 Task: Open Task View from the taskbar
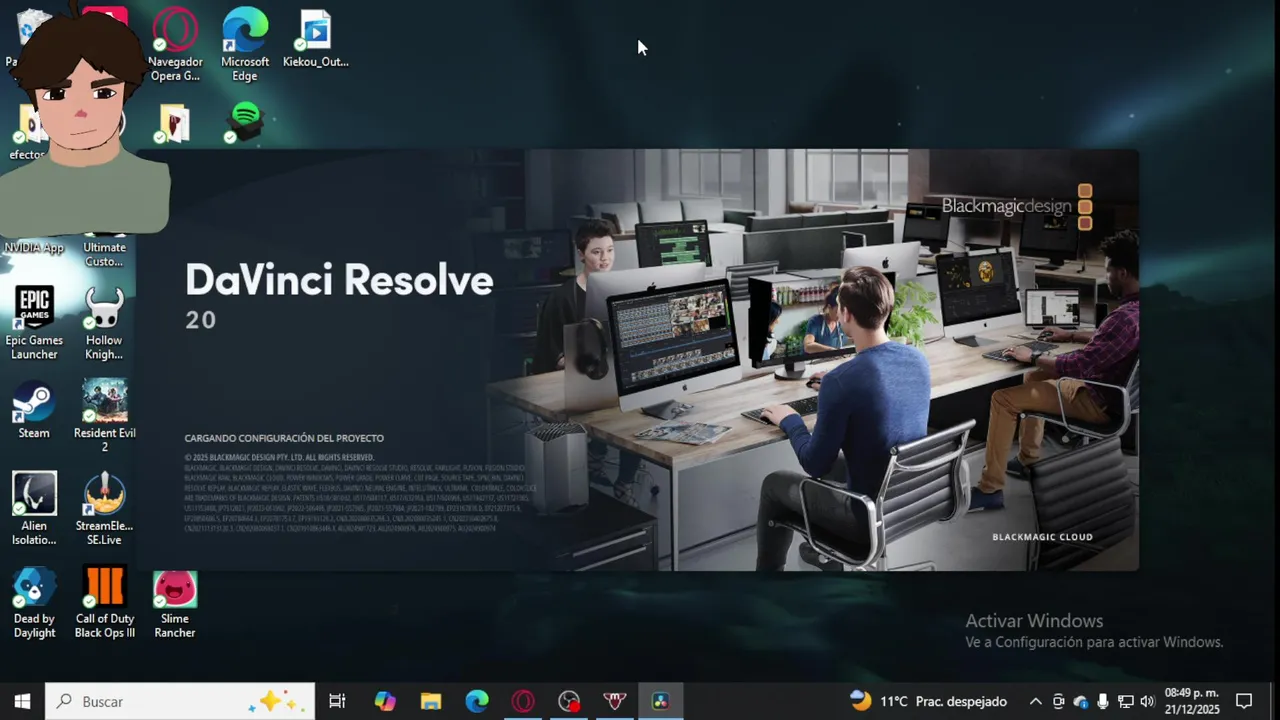(337, 701)
